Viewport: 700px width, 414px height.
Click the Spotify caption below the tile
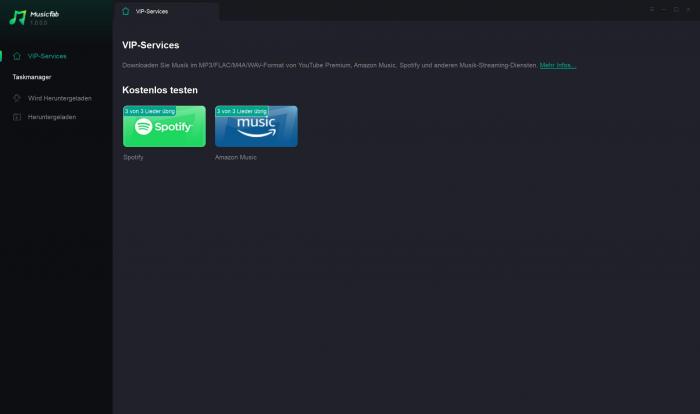coord(133,157)
